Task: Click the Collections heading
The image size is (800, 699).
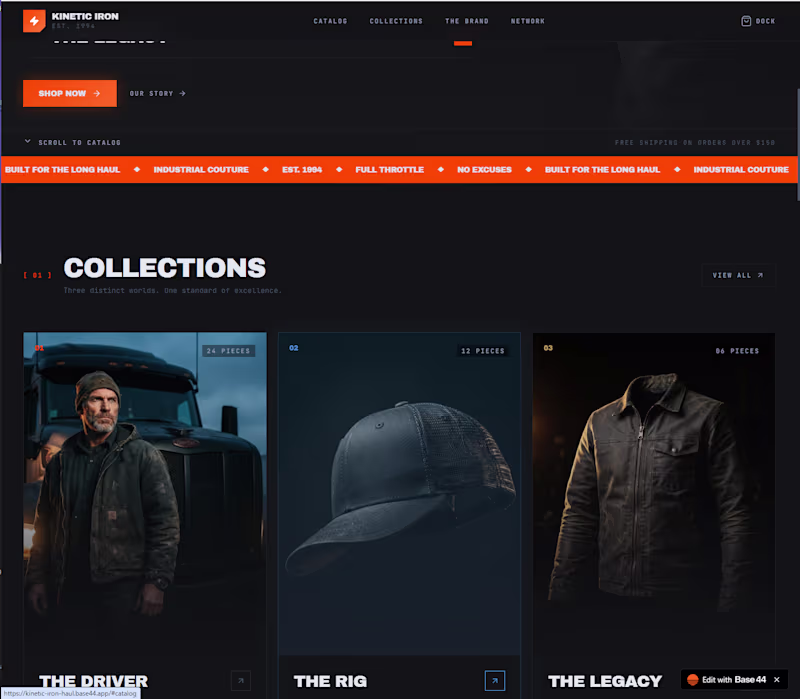Action: coord(165,267)
